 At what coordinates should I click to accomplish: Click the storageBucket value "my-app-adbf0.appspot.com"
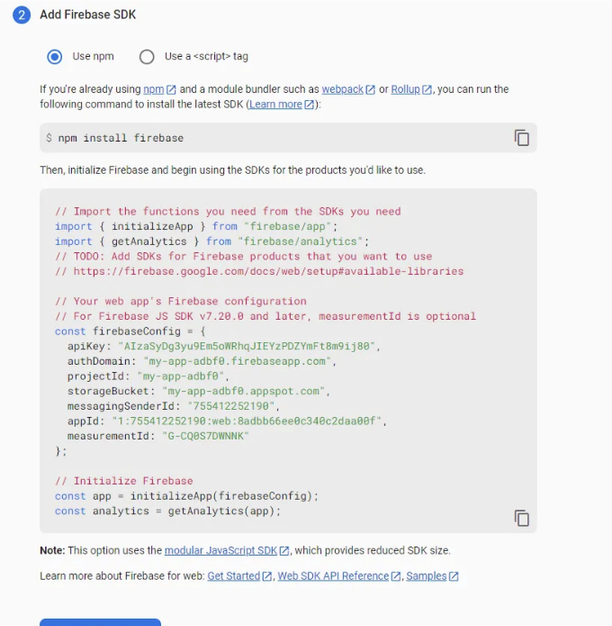pos(244,391)
